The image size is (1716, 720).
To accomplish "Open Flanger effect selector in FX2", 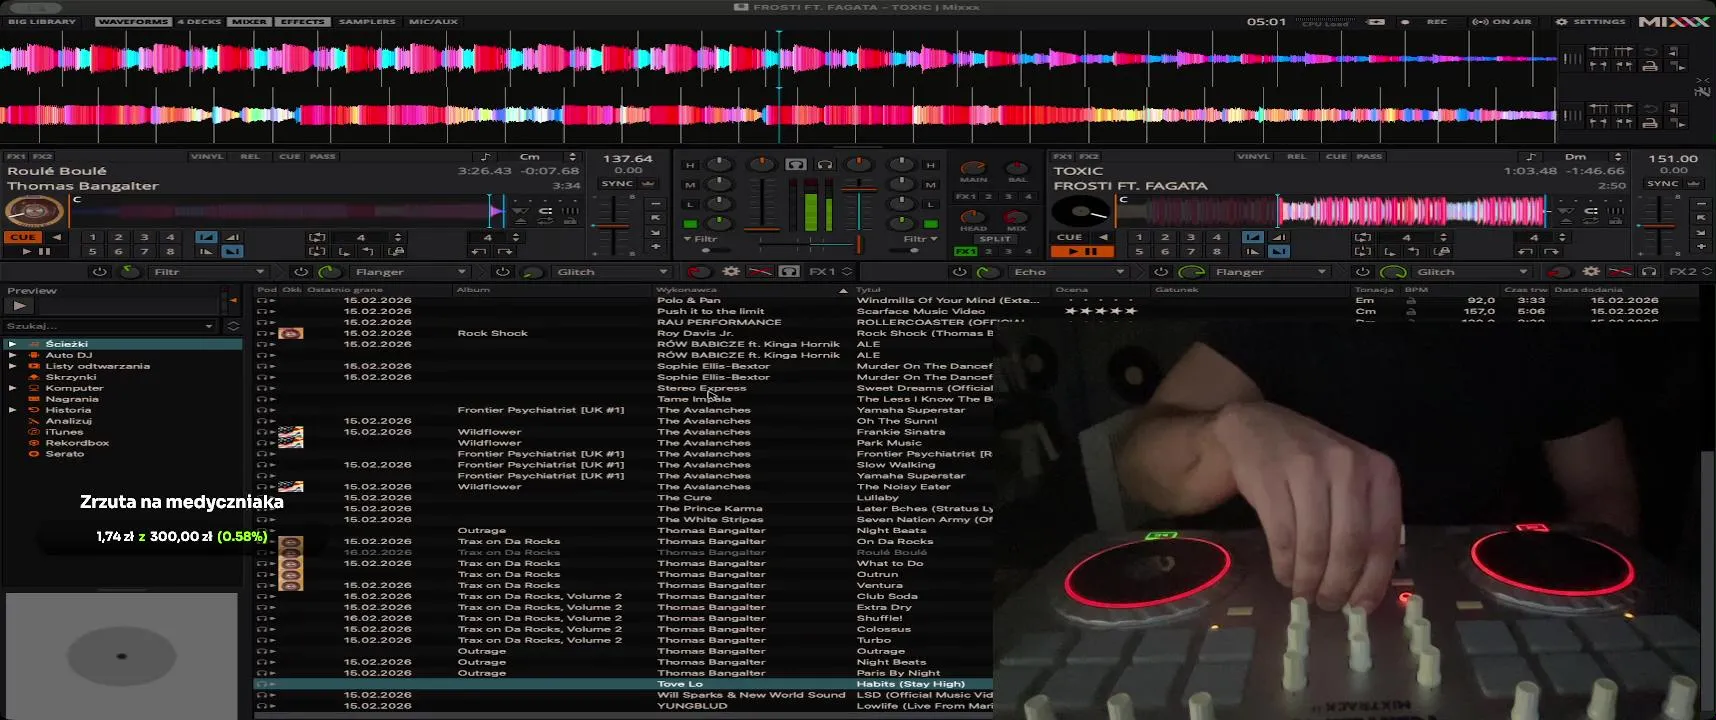I will pos(1270,272).
